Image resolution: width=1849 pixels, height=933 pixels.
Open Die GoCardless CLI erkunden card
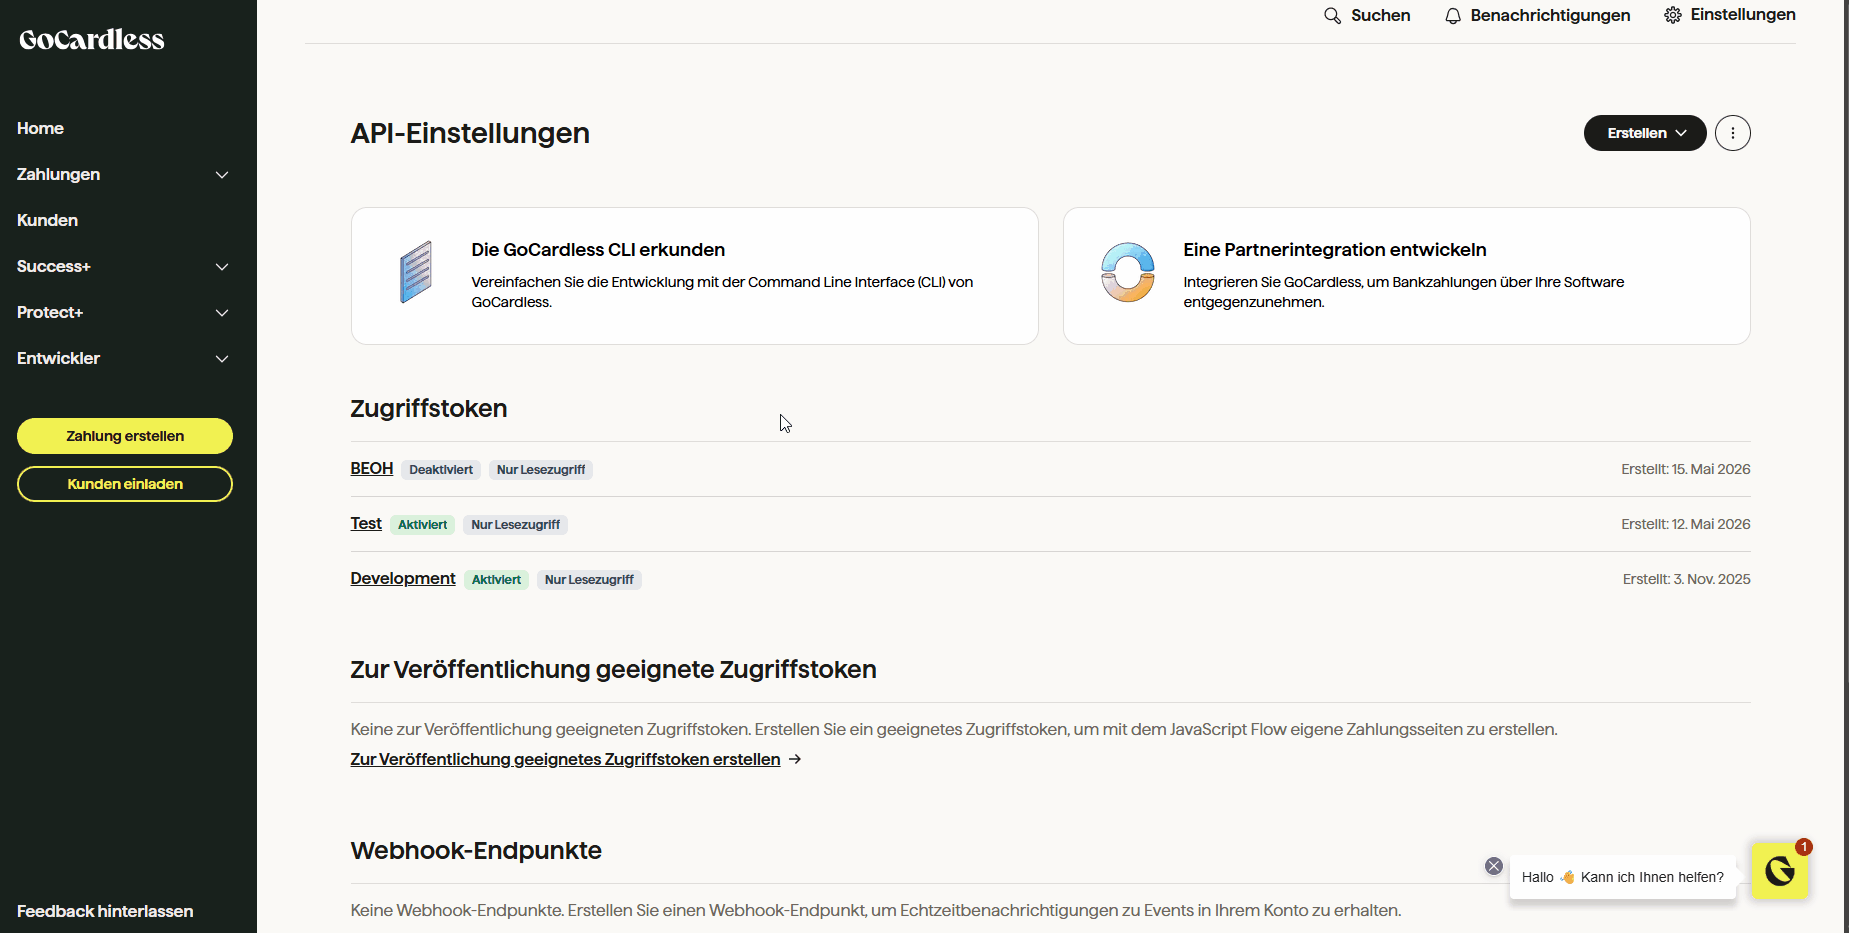(695, 276)
